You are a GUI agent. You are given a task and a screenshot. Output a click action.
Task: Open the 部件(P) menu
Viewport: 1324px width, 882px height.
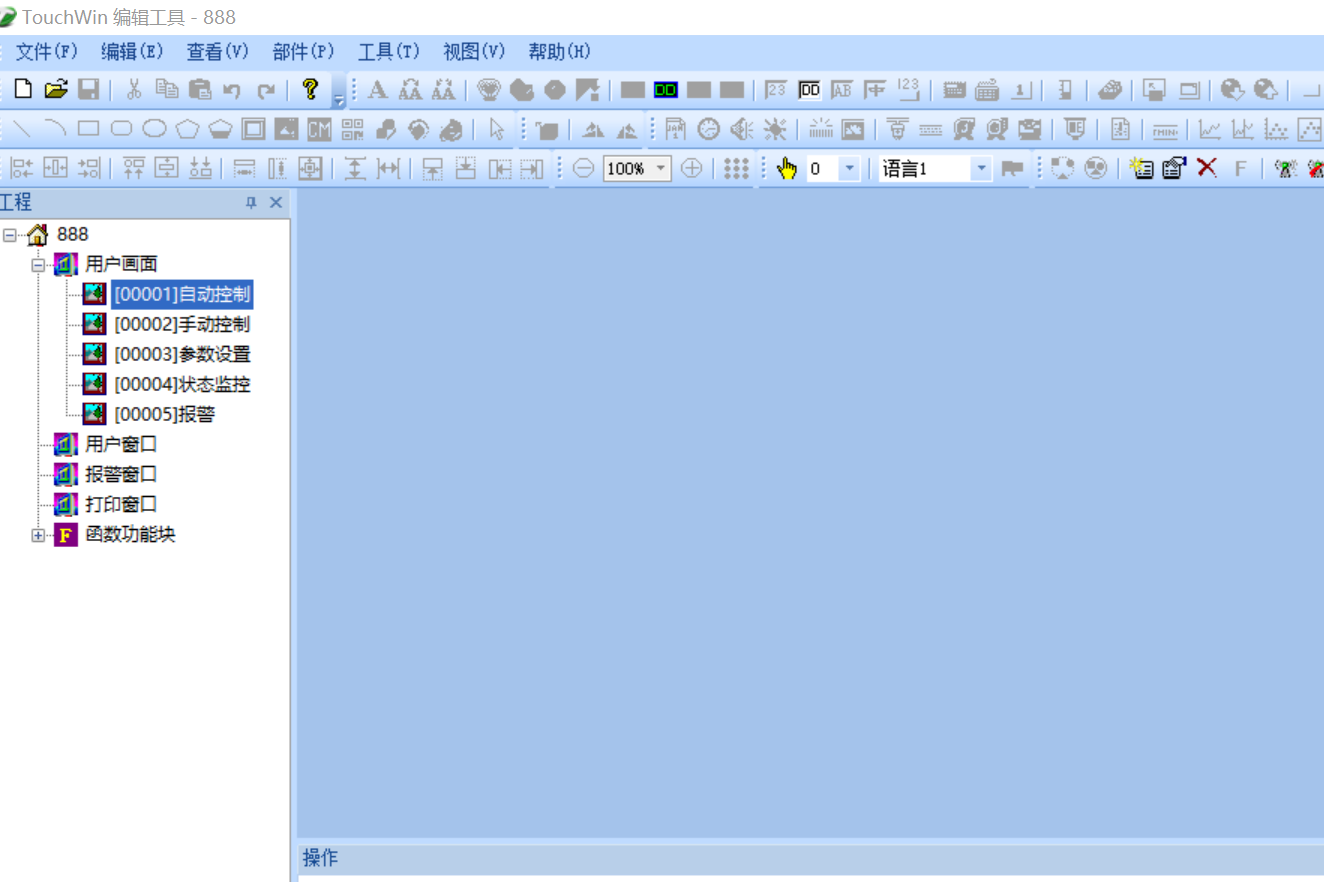(x=303, y=52)
